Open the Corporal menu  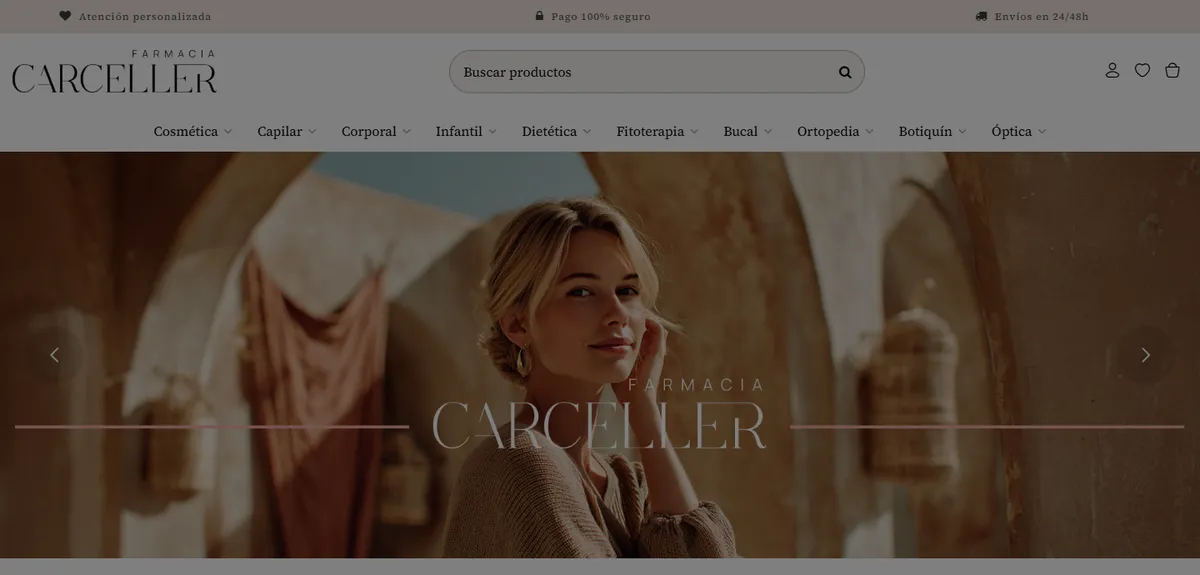(x=369, y=131)
